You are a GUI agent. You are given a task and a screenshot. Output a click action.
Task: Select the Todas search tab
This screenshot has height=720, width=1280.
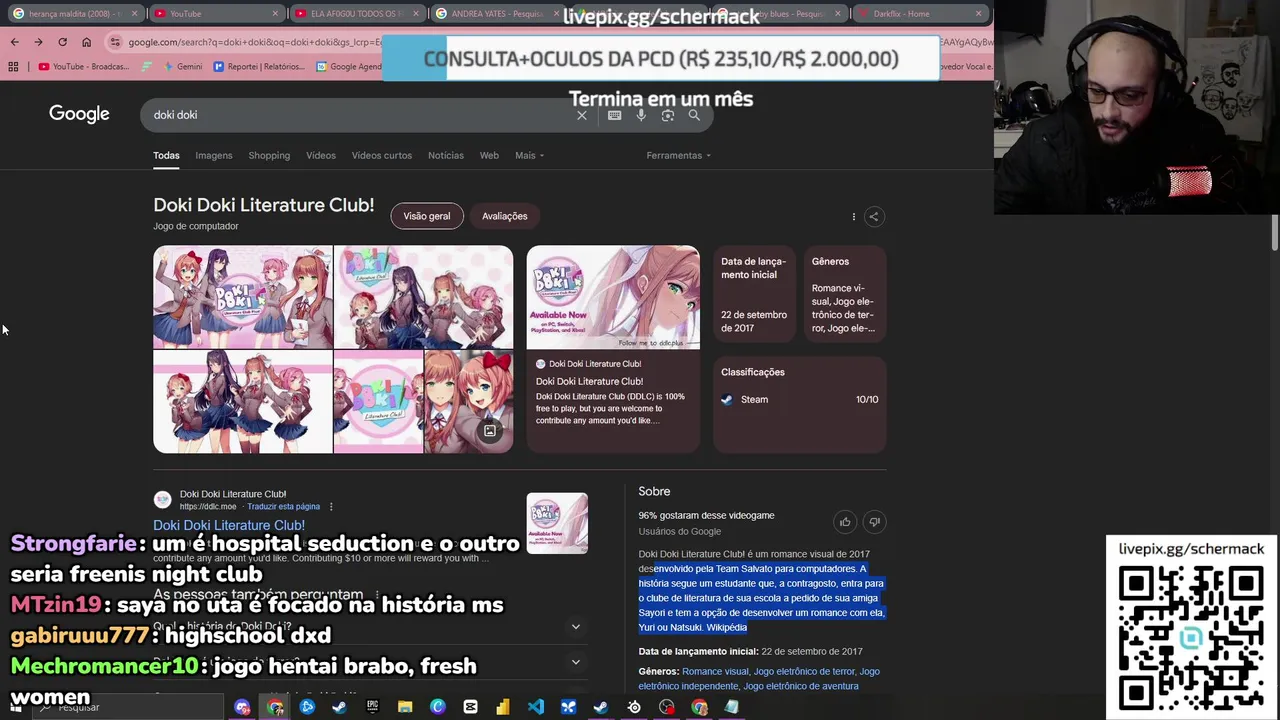[166, 155]
